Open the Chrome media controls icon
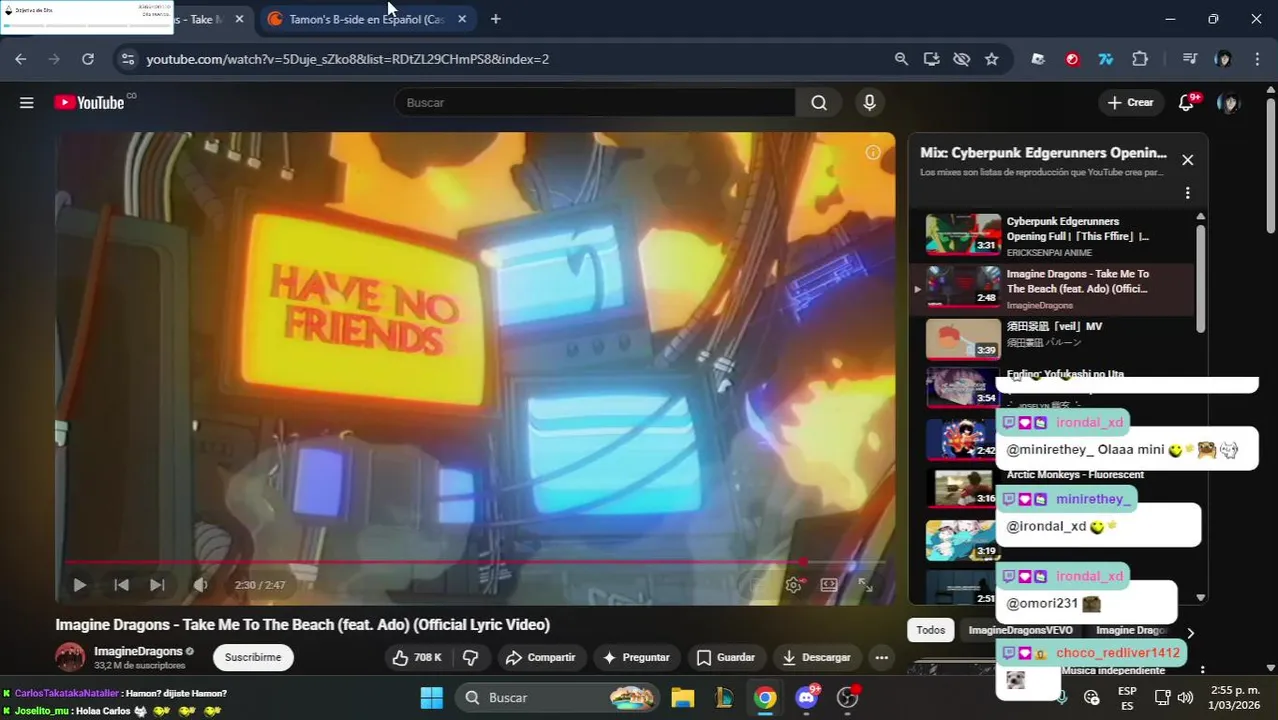Image resolution: width=1278 pixels, height=720 pixels. (1189, 59)
